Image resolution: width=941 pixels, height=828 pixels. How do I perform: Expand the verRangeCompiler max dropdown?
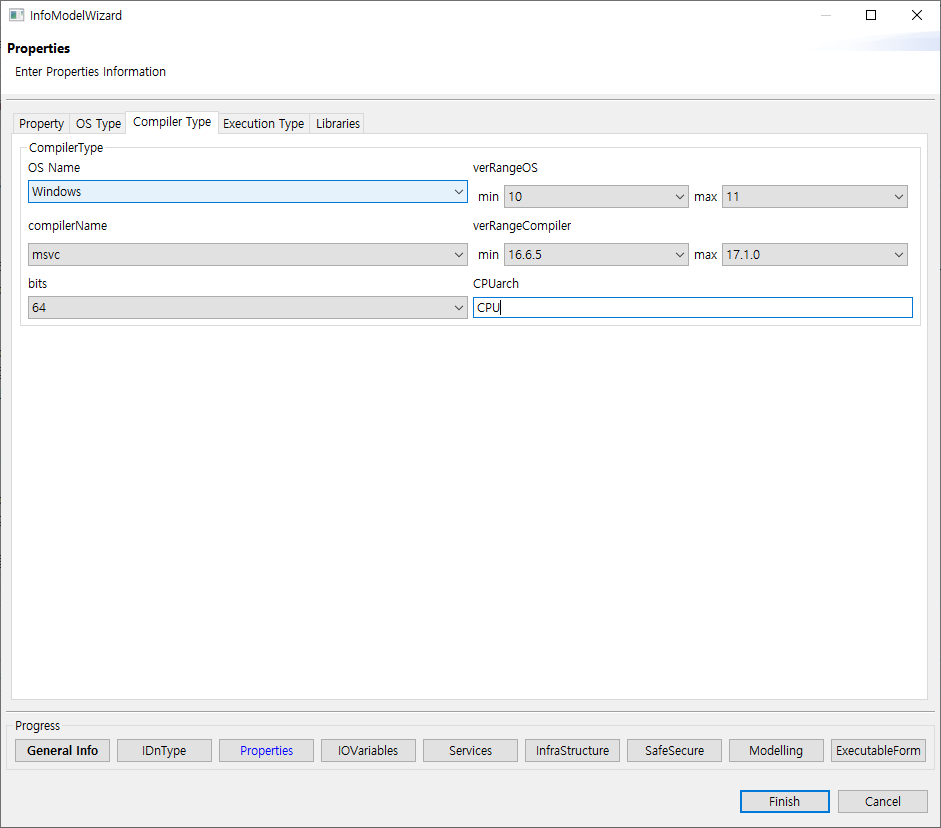click(x=897, y=254)
